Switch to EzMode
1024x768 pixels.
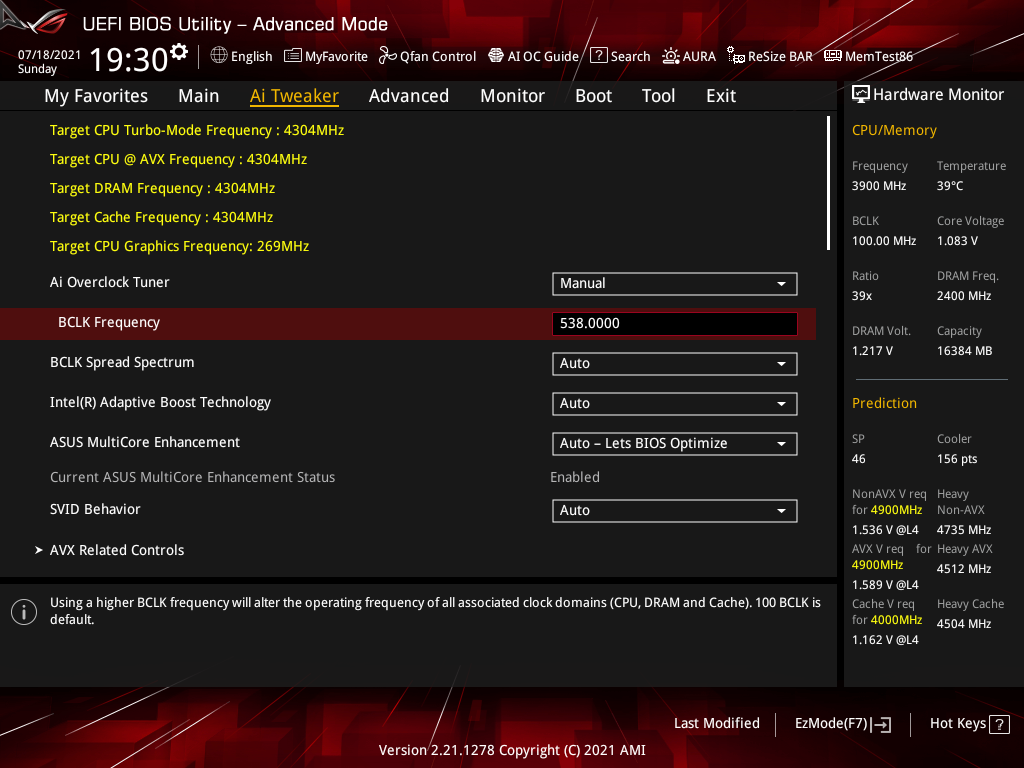click(x=842, y=723)
